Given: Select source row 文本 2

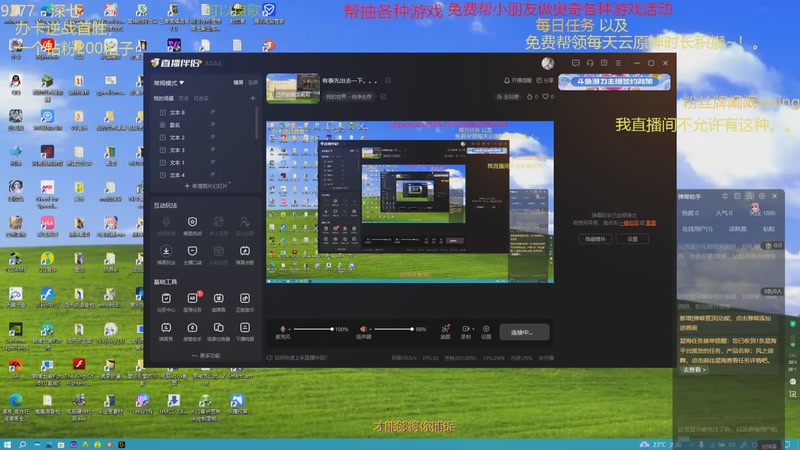Looking at the screenshot, I should (x=204, y=137).
